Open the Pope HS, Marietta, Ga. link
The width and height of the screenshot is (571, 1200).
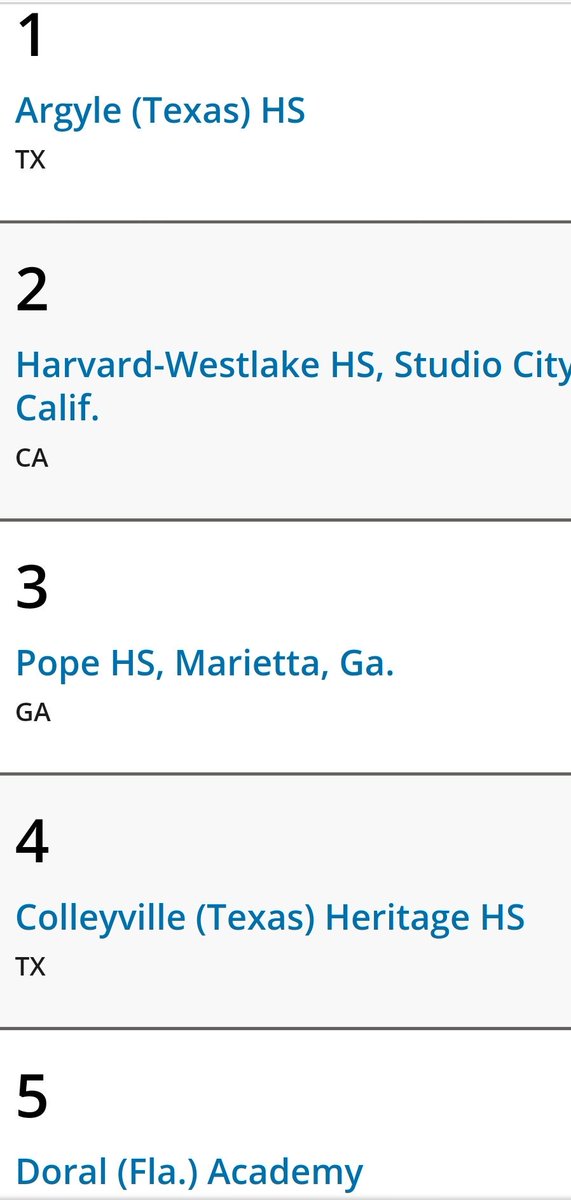click(205, 663)
